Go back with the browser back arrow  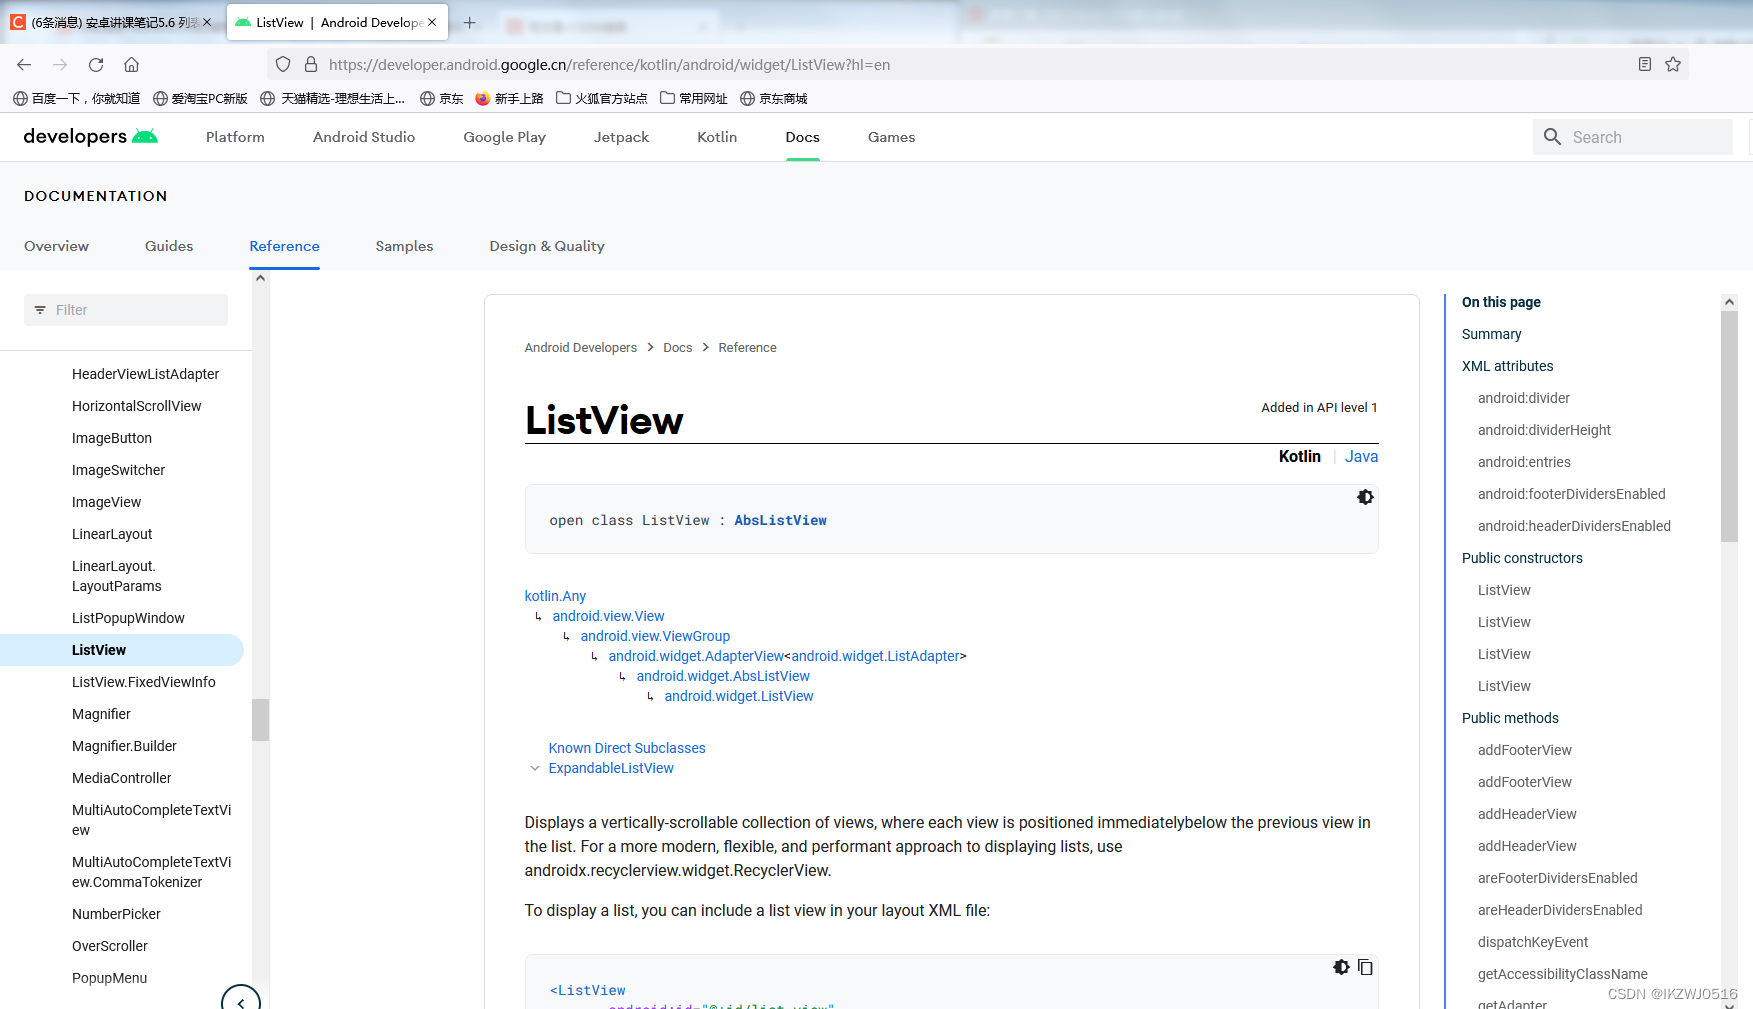[x=24, y=64]
